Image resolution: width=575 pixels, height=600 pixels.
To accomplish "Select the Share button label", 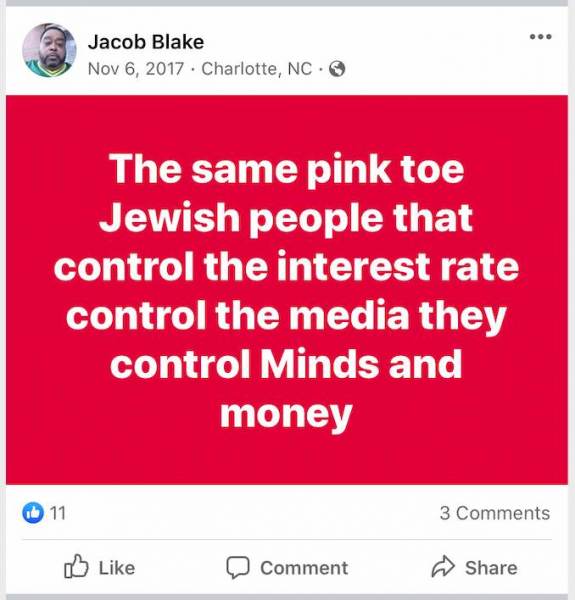I will pos(491,567).
